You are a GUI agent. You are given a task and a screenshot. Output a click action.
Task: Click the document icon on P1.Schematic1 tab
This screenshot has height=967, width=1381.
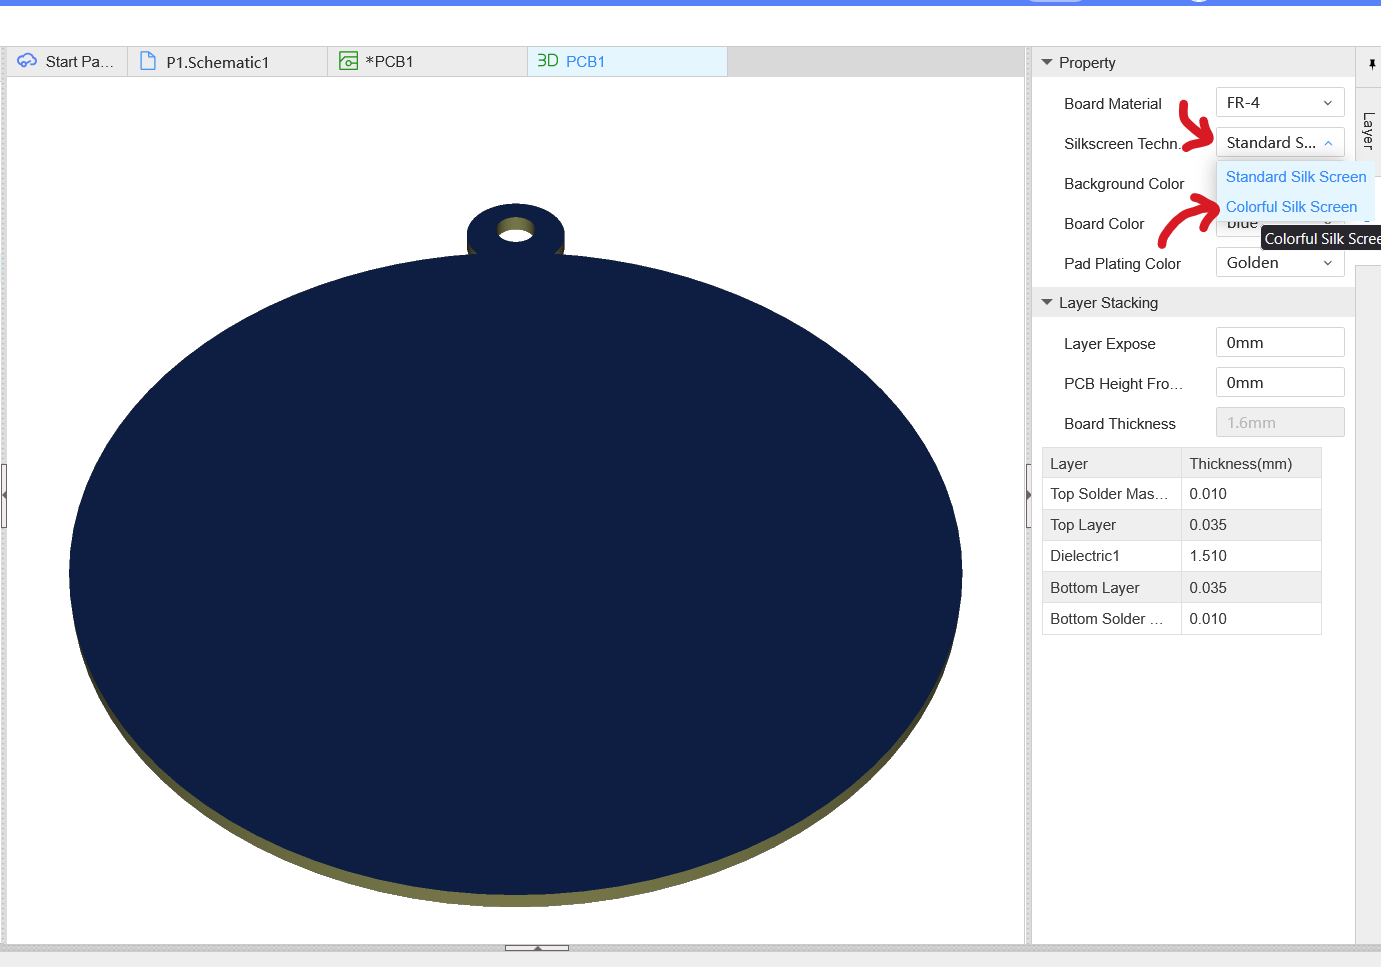click(148, 61)
